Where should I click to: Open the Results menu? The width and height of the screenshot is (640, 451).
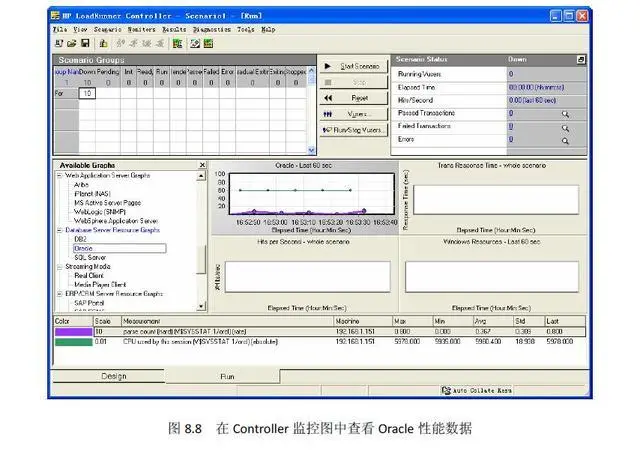174,29
